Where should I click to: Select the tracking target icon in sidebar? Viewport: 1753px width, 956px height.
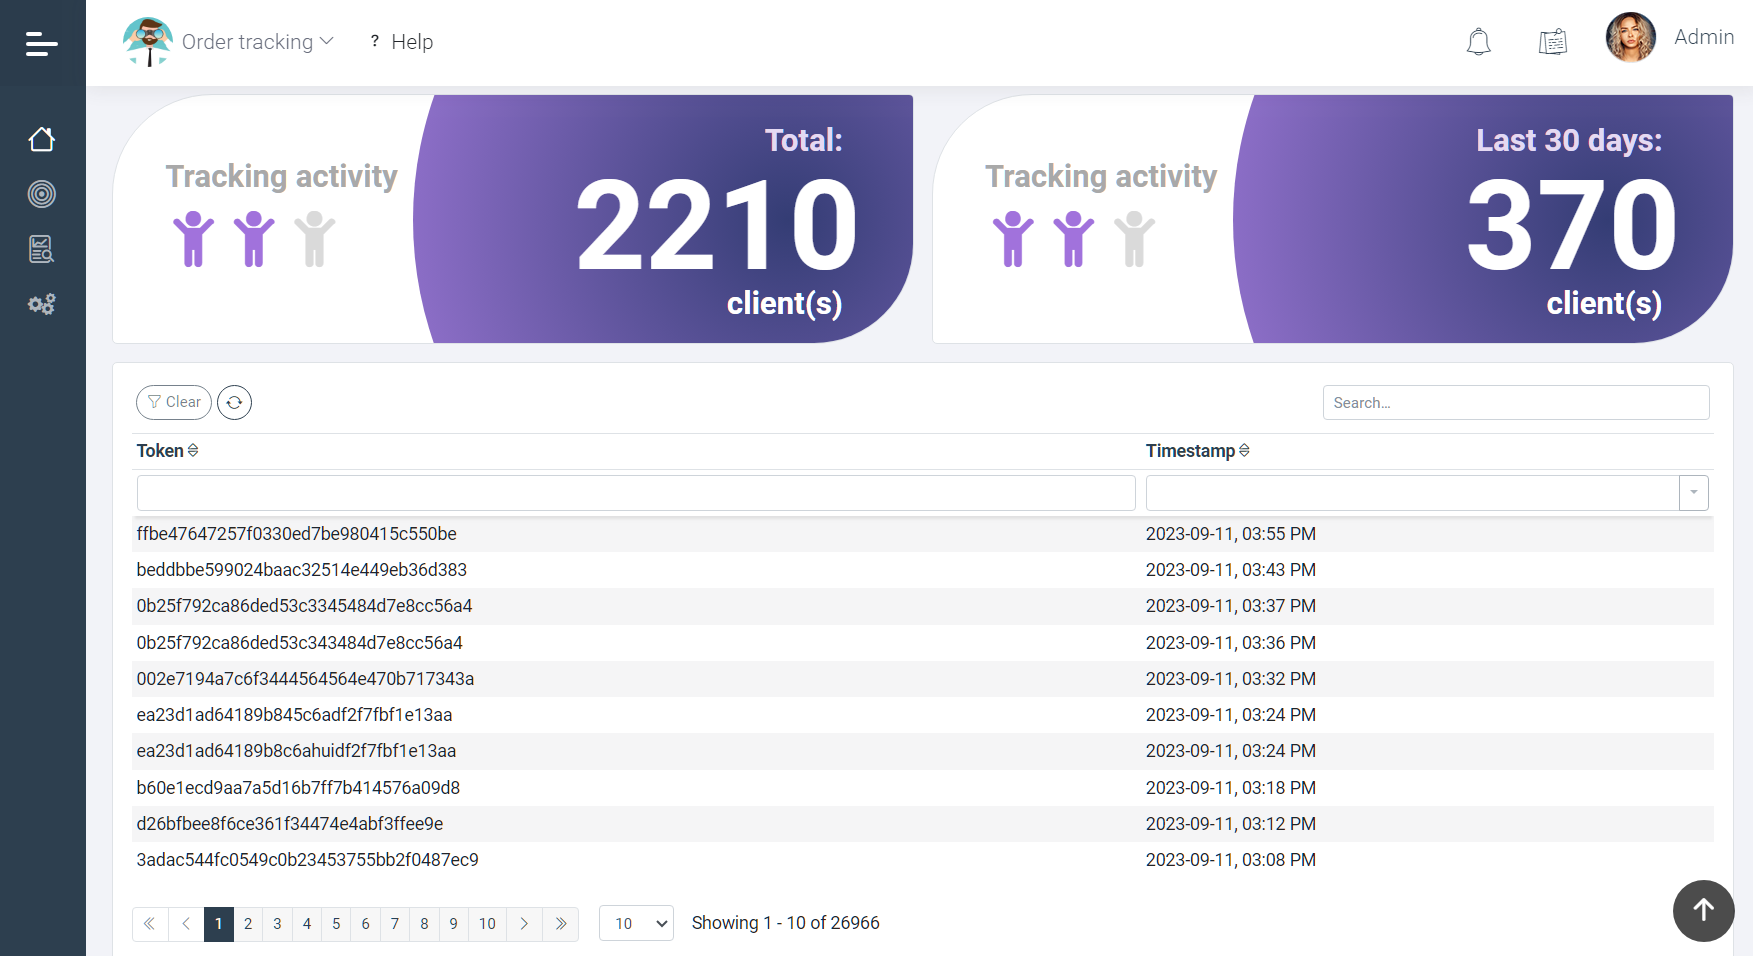pos(42,194)
